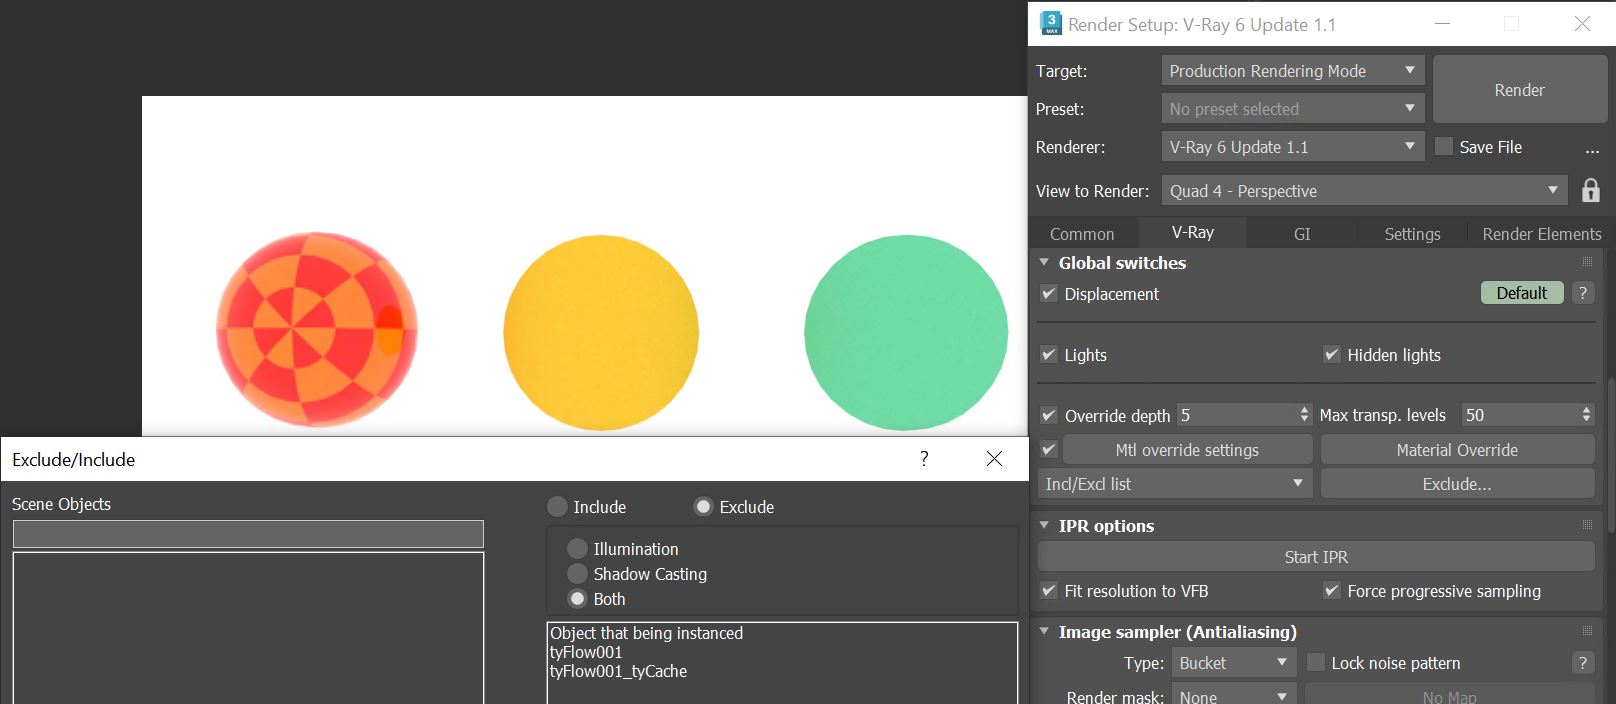Screen dimensions: 1616x704
Task: Click the Image sampler help question mark
Action: pos(1582,663)
